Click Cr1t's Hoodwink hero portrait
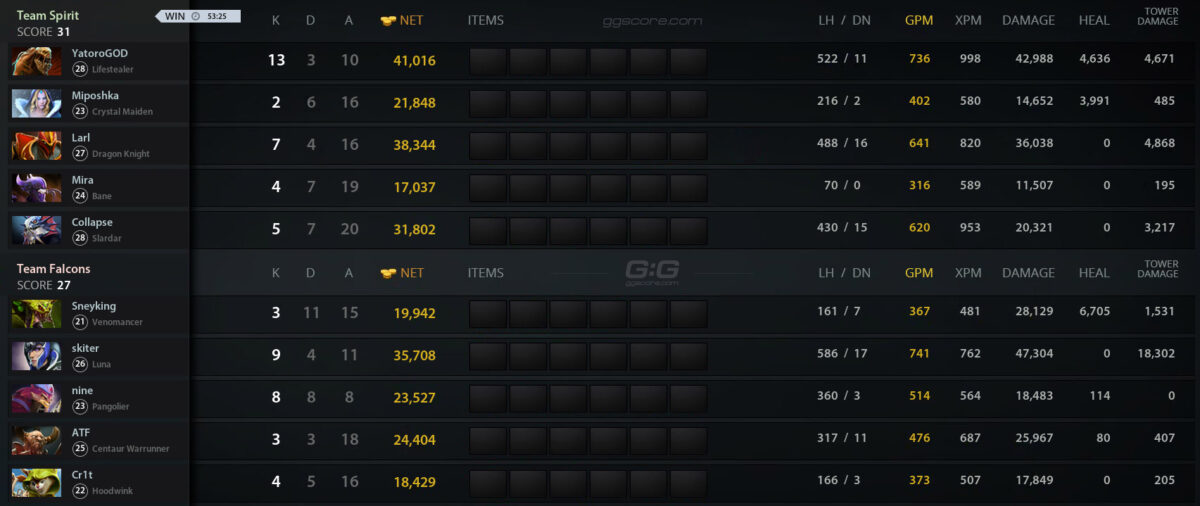This screenshot has width=1200, height=506. pos(37,482)
